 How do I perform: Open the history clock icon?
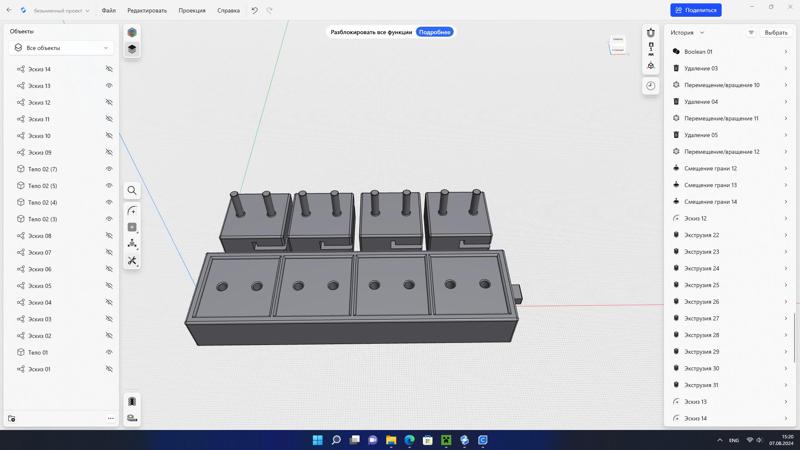(651, 86)
